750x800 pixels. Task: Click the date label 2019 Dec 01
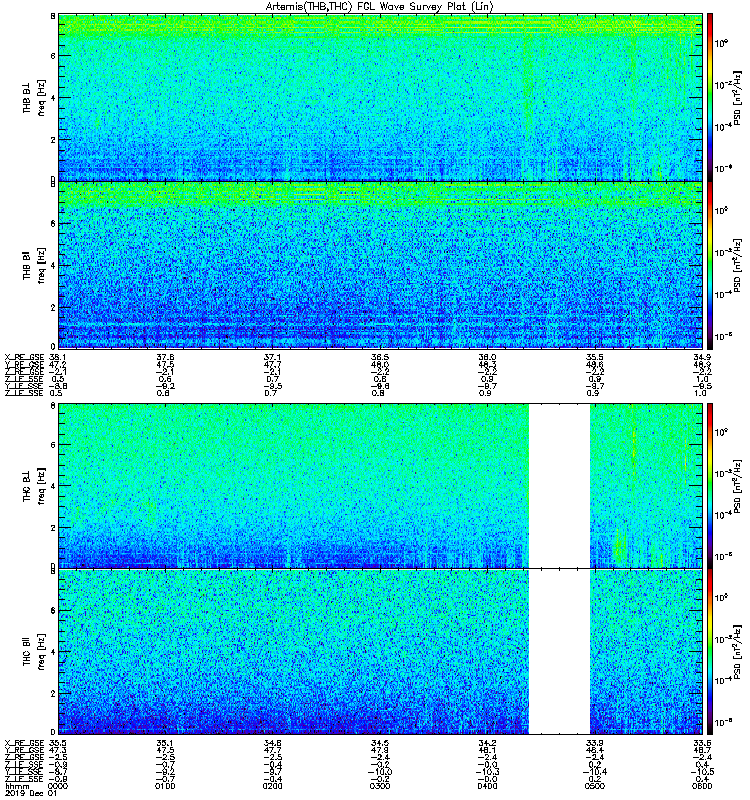31,793
